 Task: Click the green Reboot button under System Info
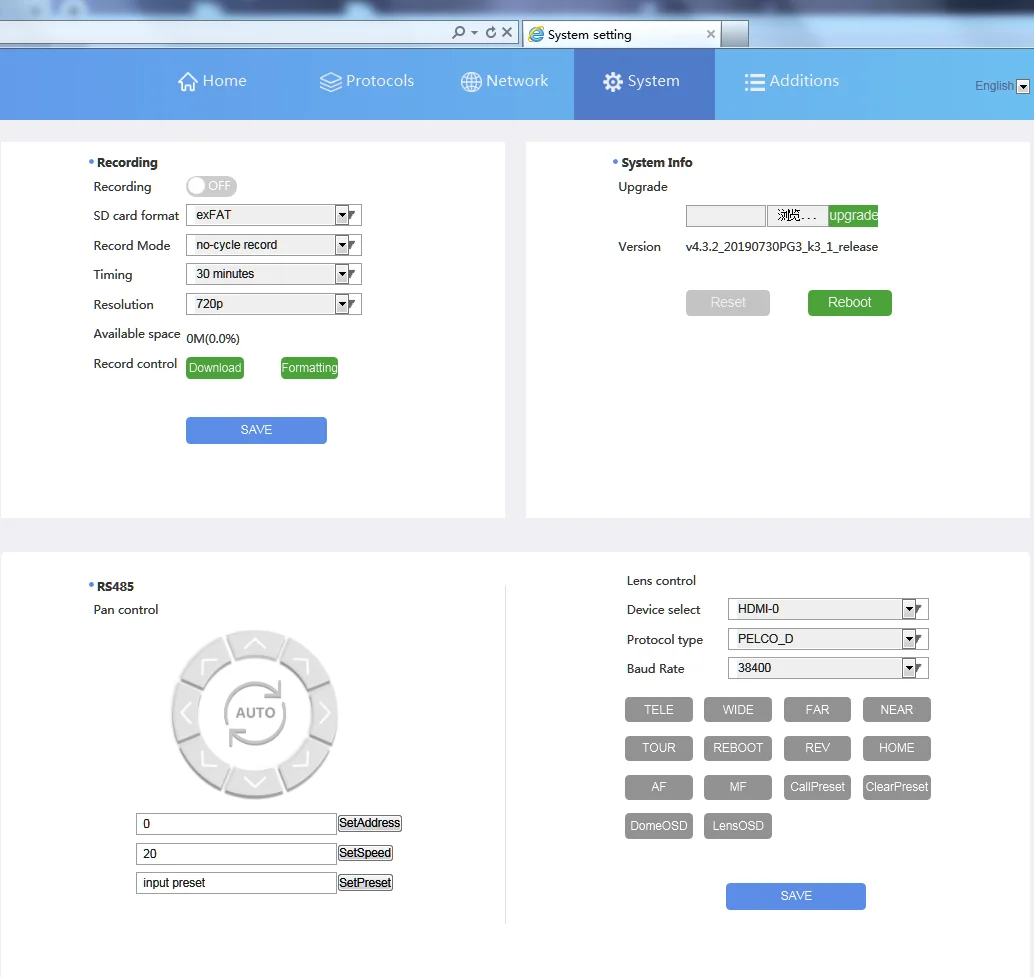coord(849,303)
